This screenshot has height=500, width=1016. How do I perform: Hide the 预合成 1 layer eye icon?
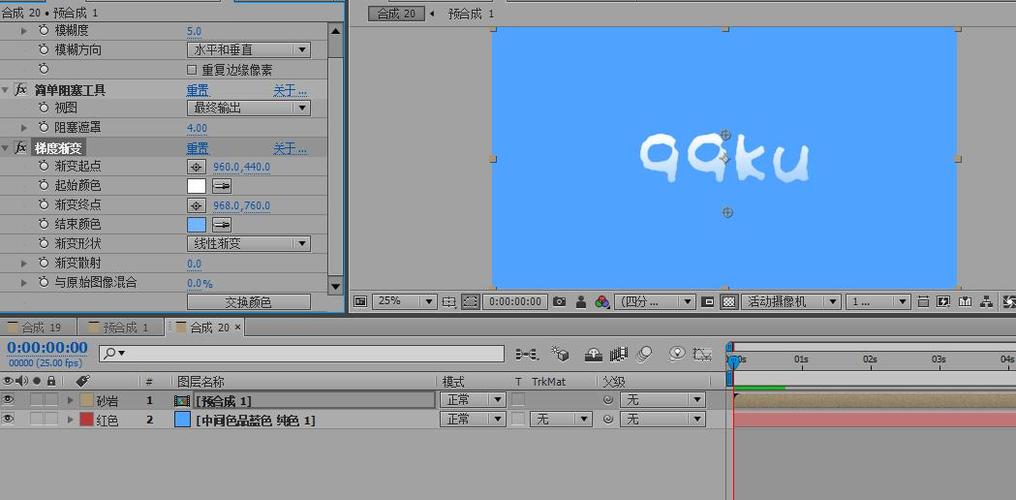[x=8, y=400]
